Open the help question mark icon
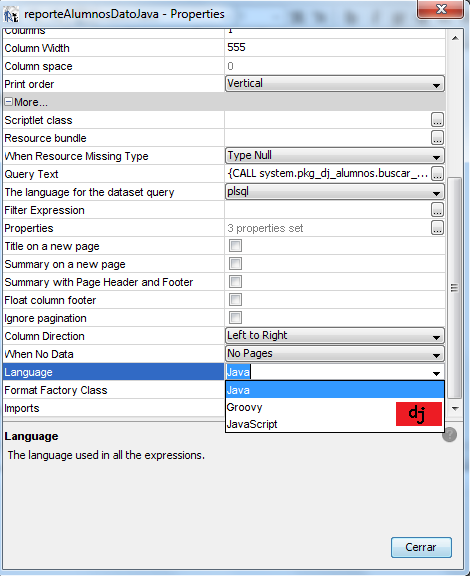This screenshot has width=470, height=576. pos(449,435)
